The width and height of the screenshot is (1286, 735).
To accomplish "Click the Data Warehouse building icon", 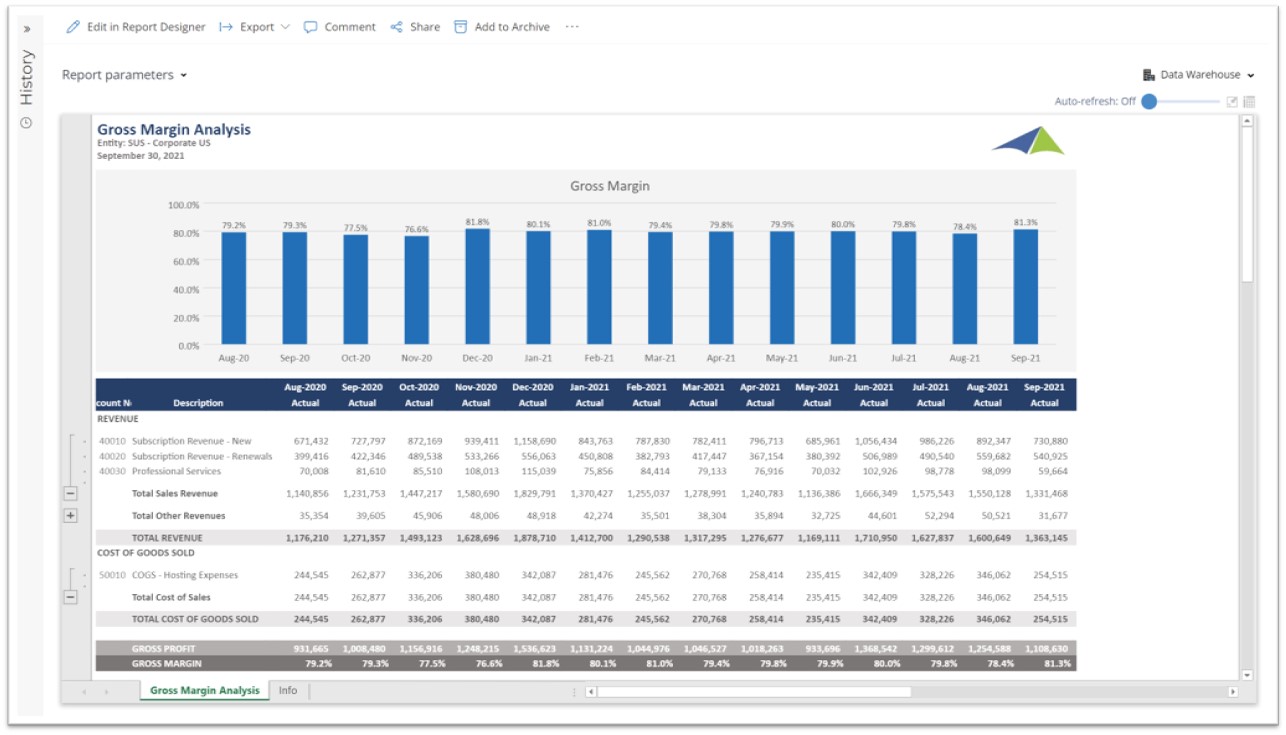I will click(x=1149, y=75).
